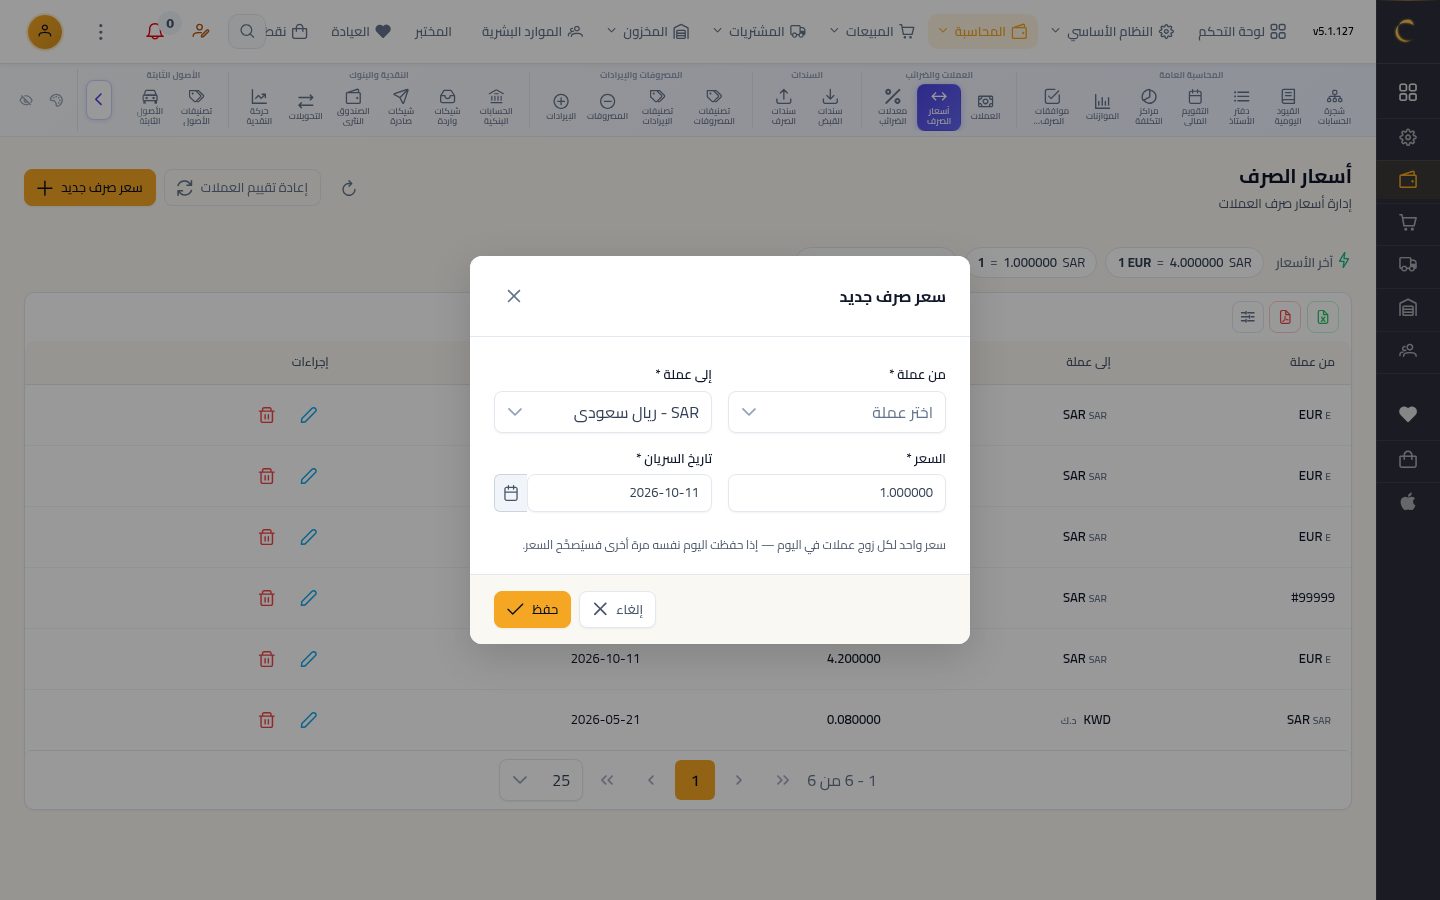Viewport: 1440px width, 900px height.
Task: Click the إلغاء cancel button
Action: coord(617,609)
